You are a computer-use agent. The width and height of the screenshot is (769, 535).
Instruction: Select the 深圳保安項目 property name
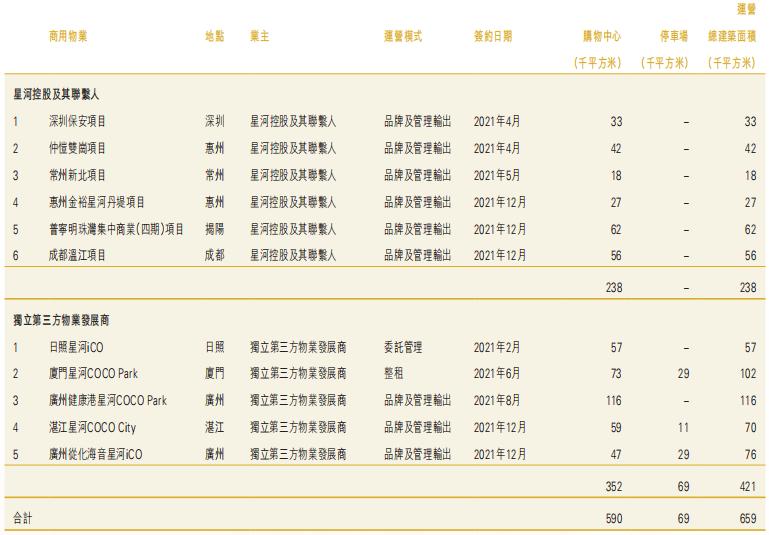77,121
